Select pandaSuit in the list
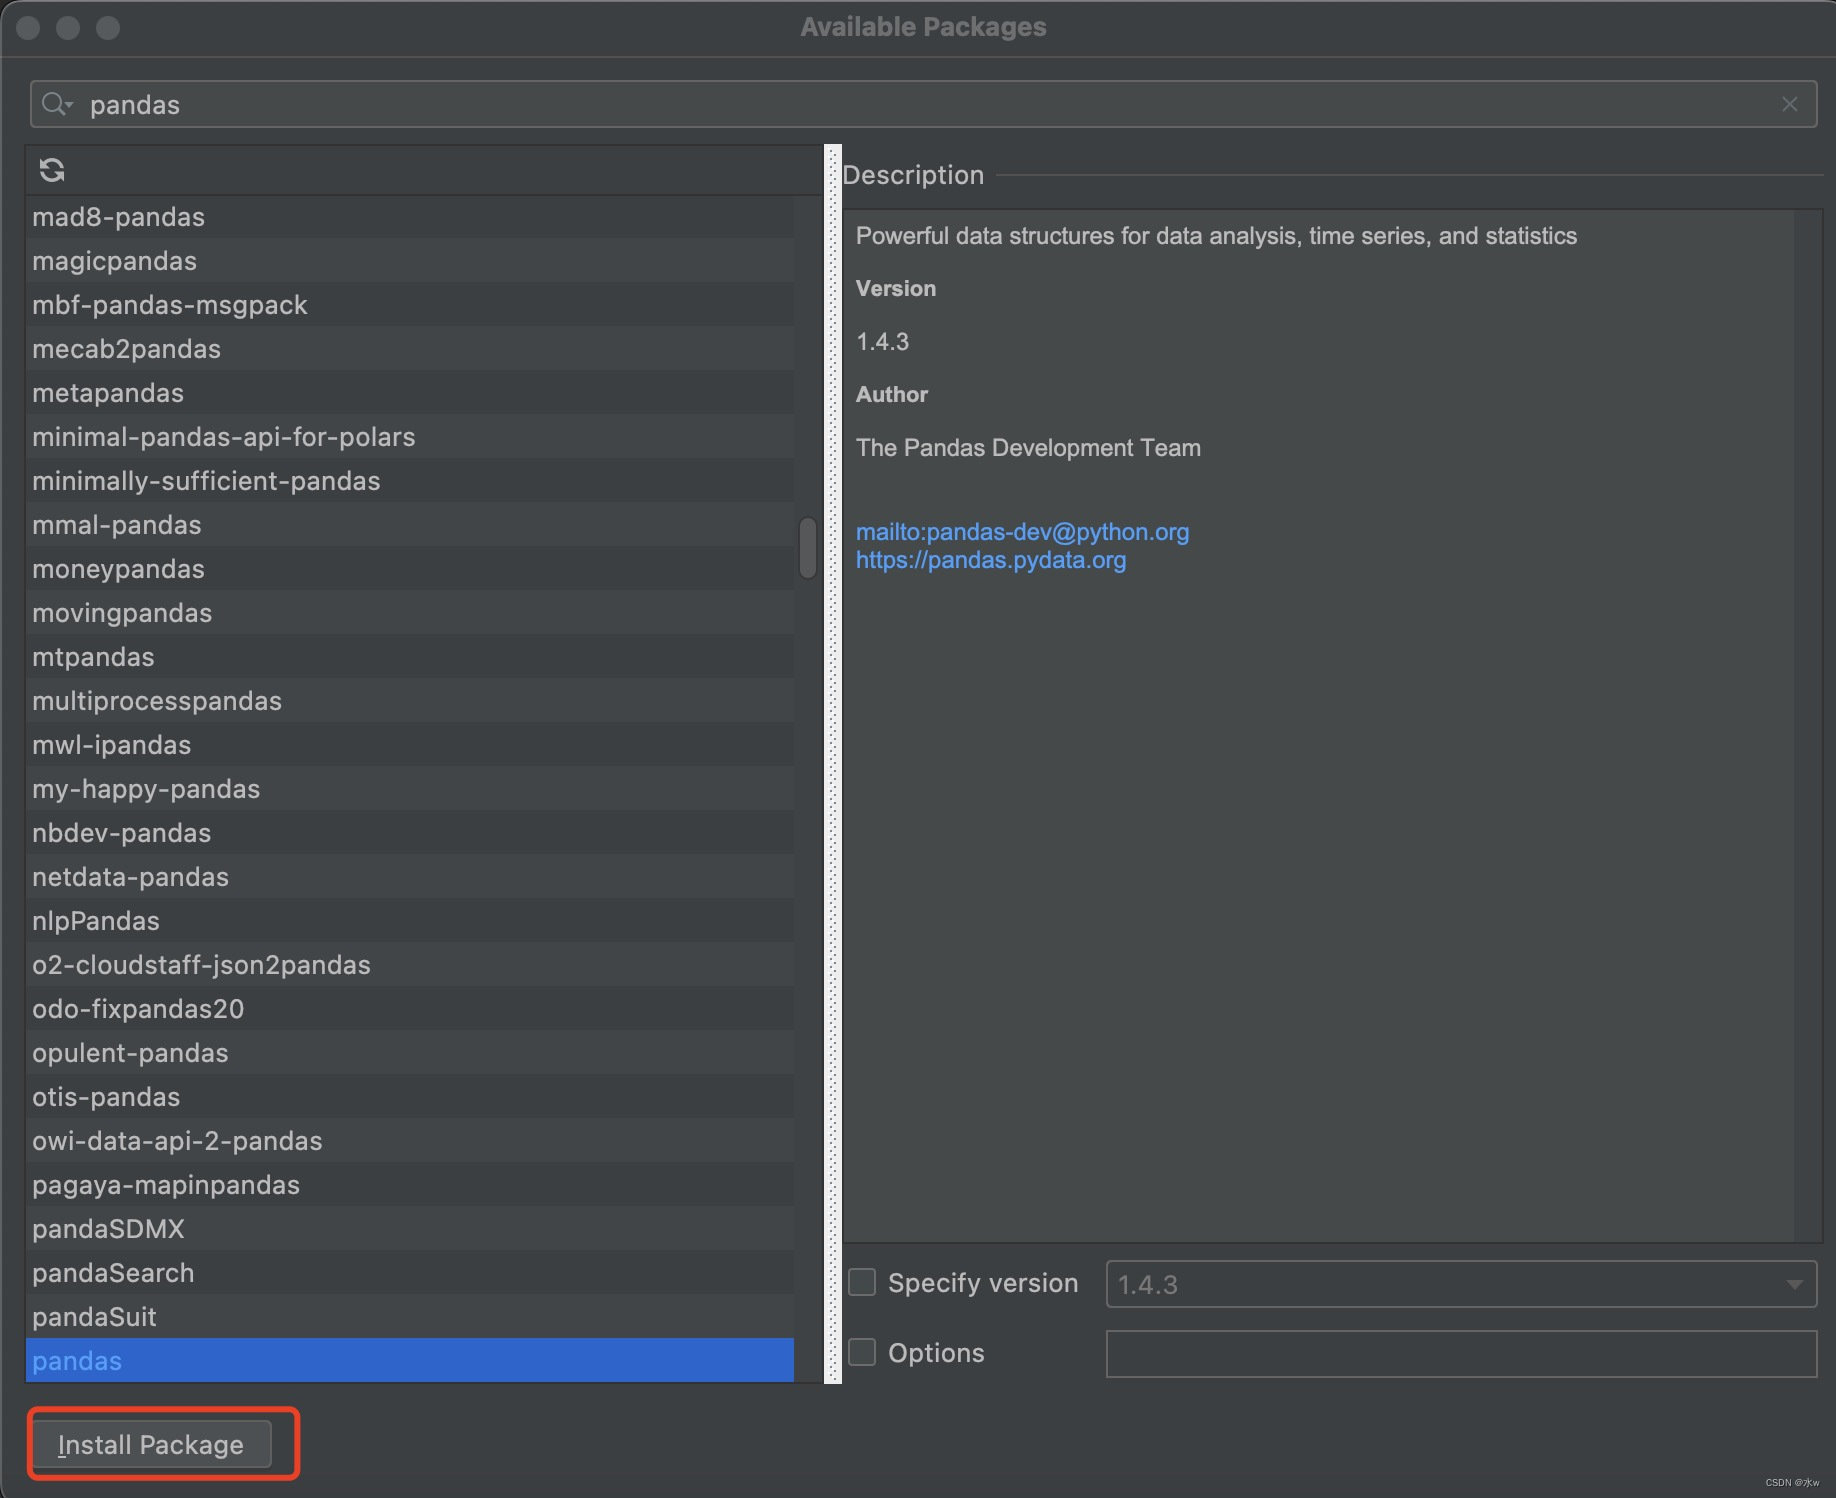Viewport: 1836px width, 1498px height. [x=410, y=1317]
